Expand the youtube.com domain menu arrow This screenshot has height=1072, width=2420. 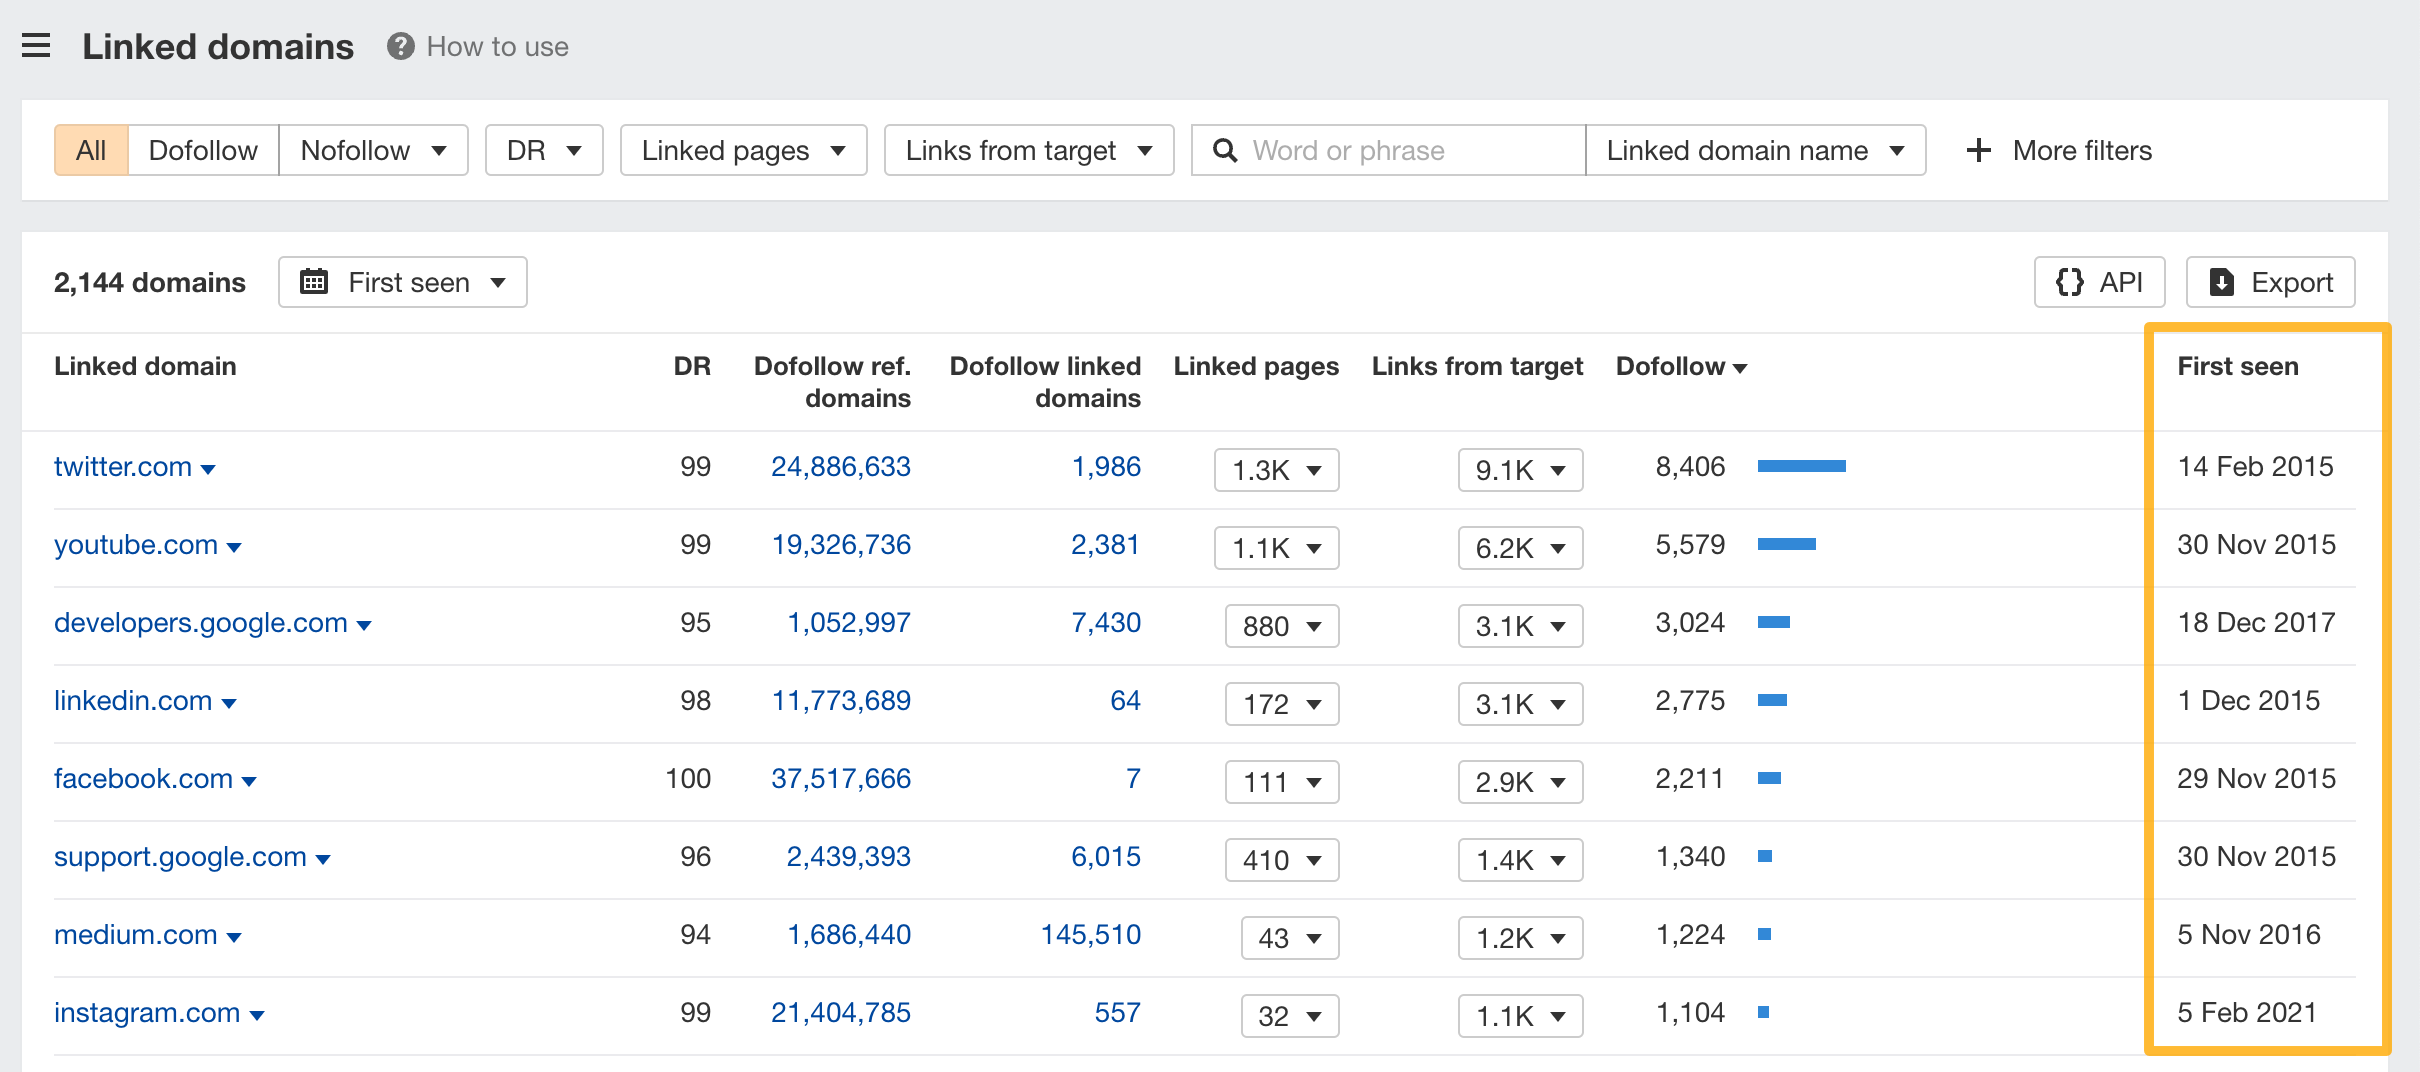[234, 547]
